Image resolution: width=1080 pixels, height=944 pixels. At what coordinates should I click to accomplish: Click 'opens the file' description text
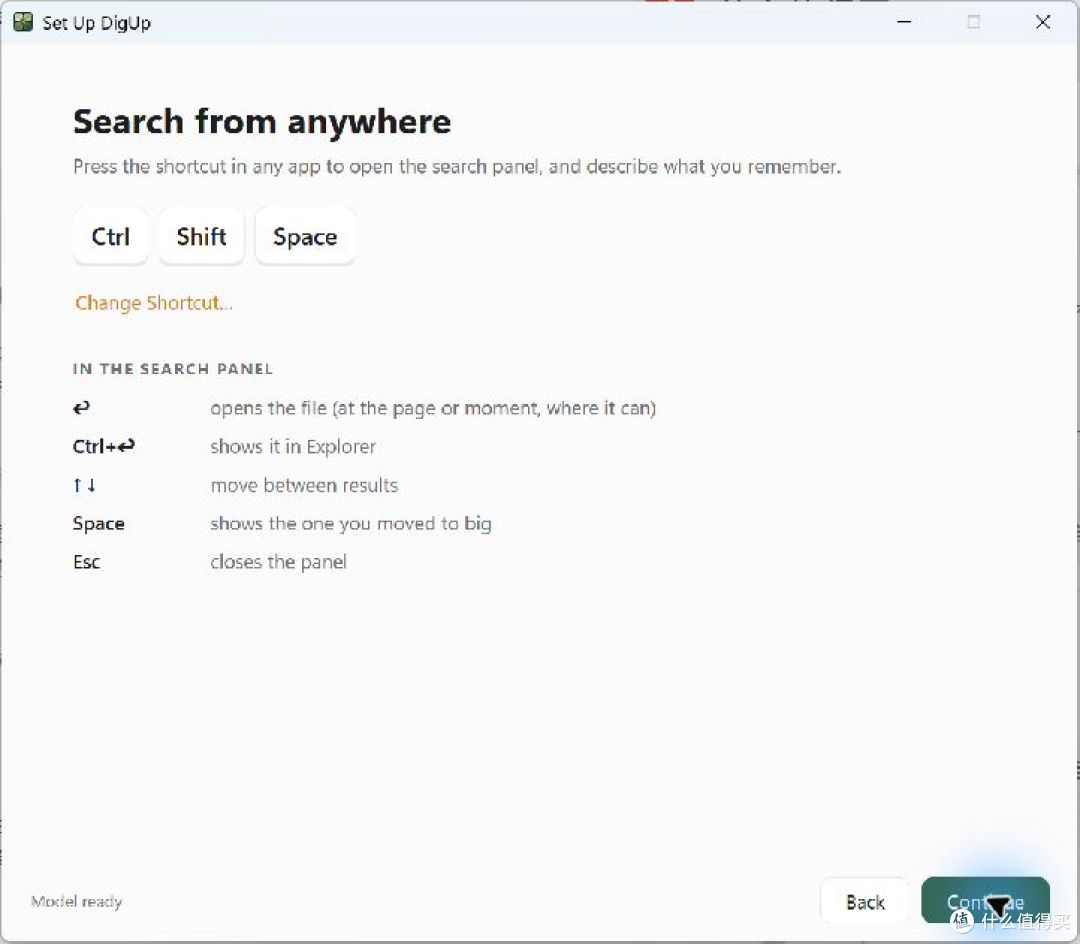pyautogui.click(x=433, y=408)
